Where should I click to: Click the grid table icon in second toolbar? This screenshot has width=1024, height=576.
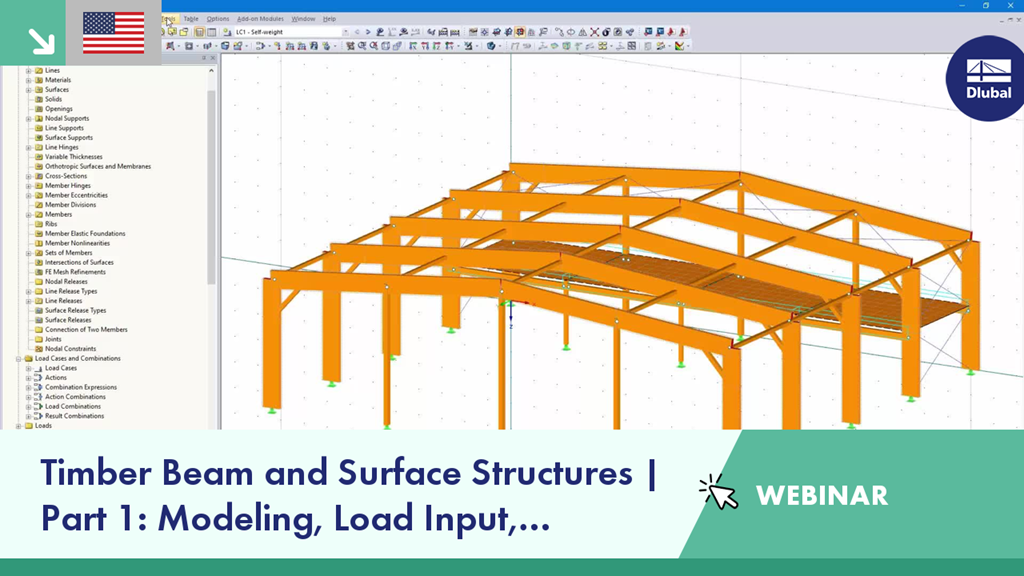pyautogui.click(x=632, y=46)
